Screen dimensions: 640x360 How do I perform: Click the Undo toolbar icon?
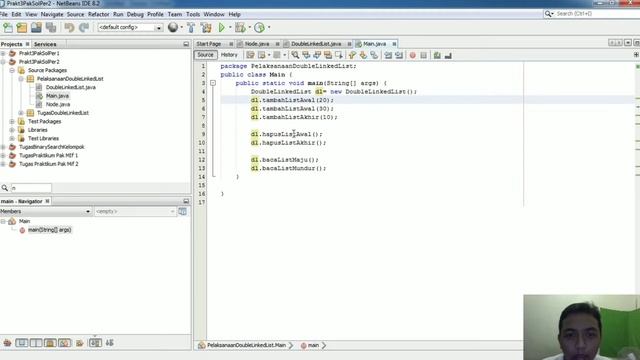coord(69,27)
